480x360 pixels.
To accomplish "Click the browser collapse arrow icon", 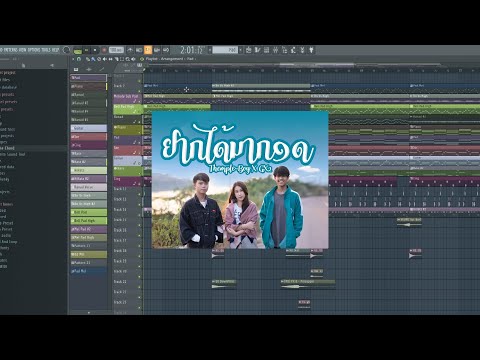I will [x=52, y=65].
